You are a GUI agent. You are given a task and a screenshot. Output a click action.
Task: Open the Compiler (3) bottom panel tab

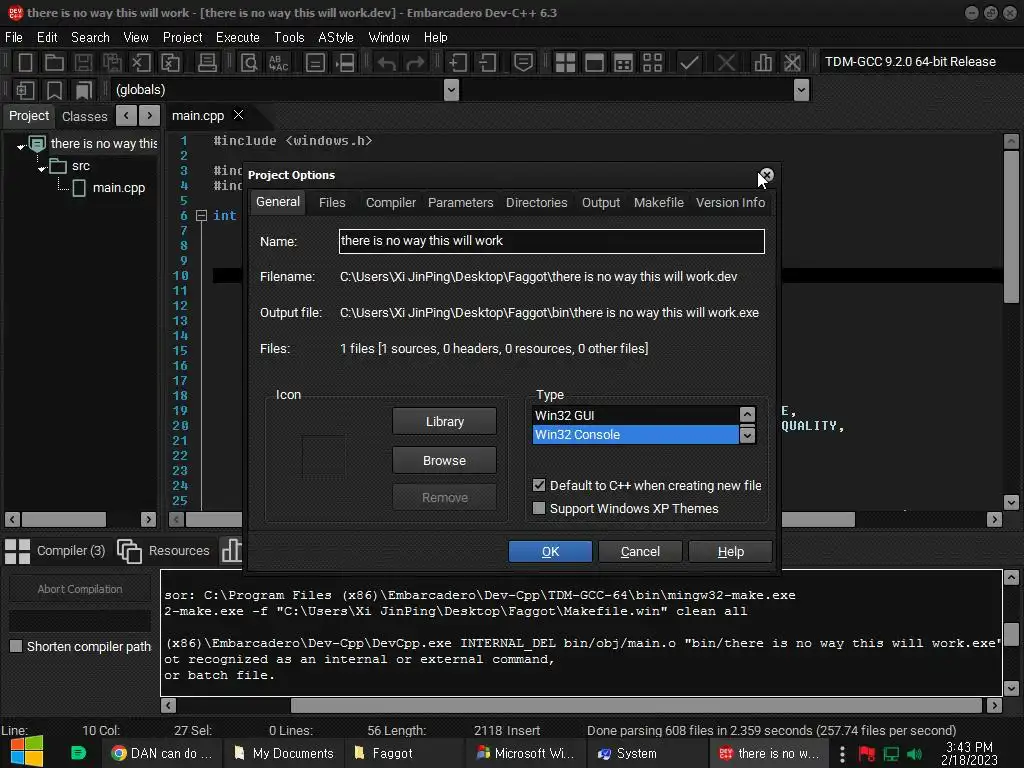55,551
